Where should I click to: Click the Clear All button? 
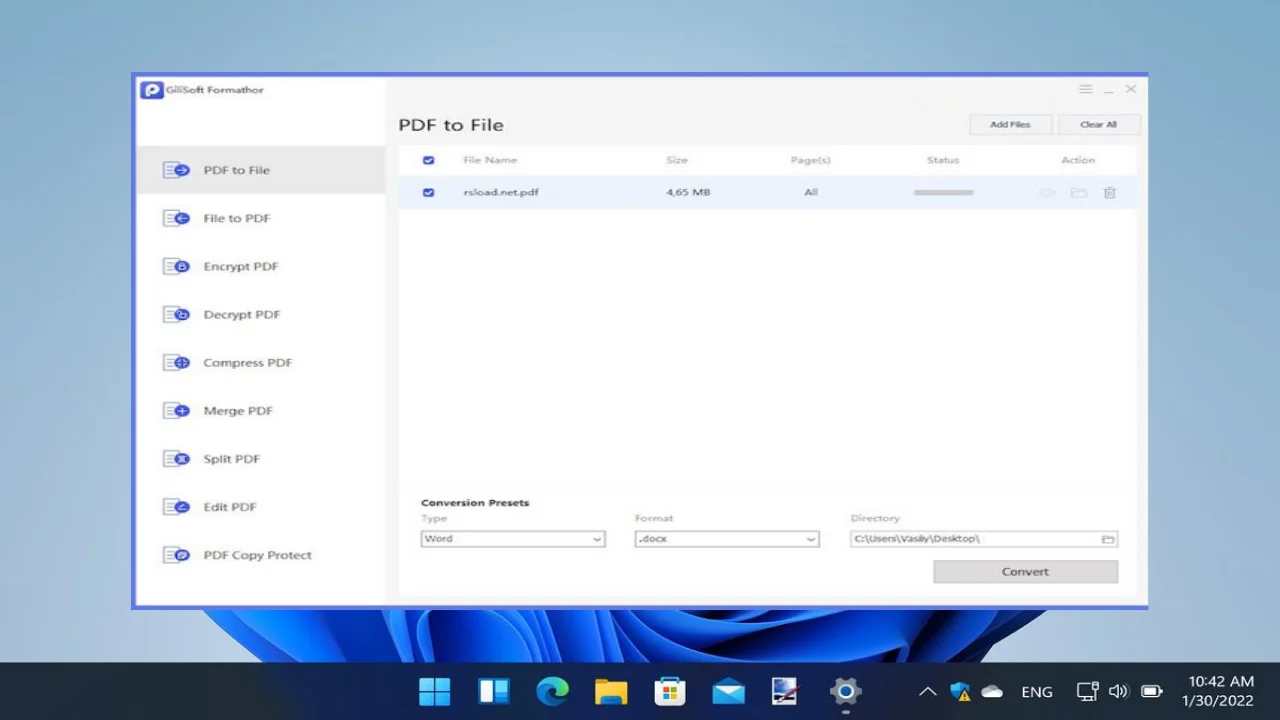[1098, 125]
